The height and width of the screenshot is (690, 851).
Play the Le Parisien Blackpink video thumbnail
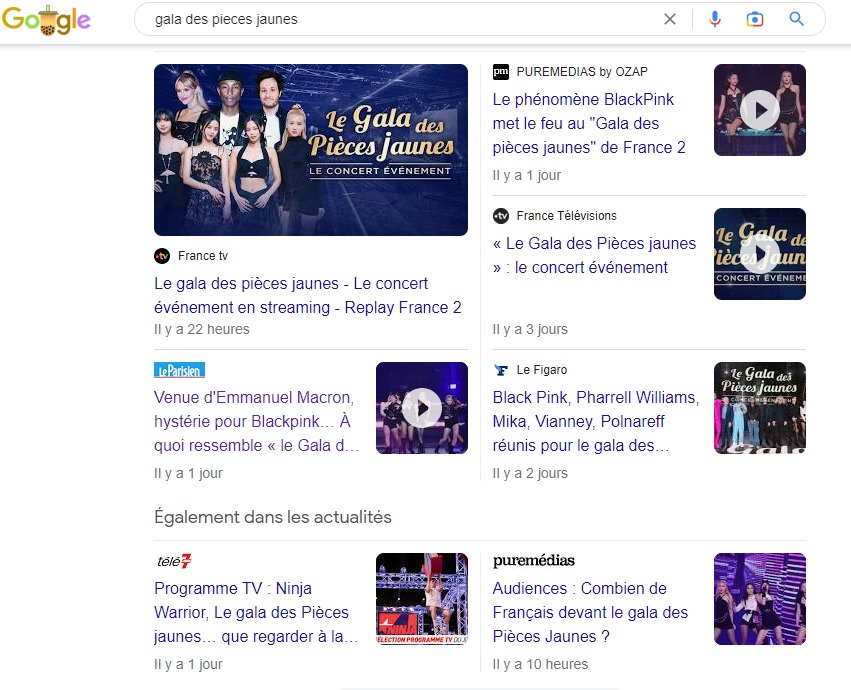(x=422, y=408)
